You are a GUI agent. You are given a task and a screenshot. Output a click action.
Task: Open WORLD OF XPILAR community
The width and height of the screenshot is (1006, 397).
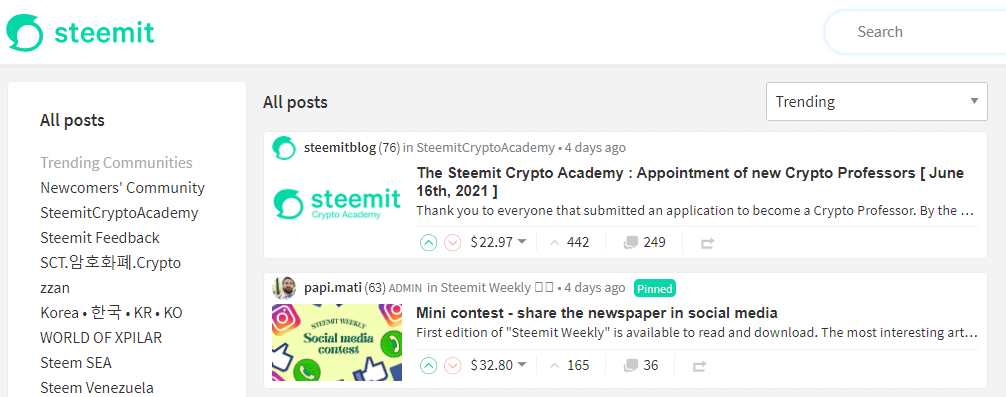(101, 338)
